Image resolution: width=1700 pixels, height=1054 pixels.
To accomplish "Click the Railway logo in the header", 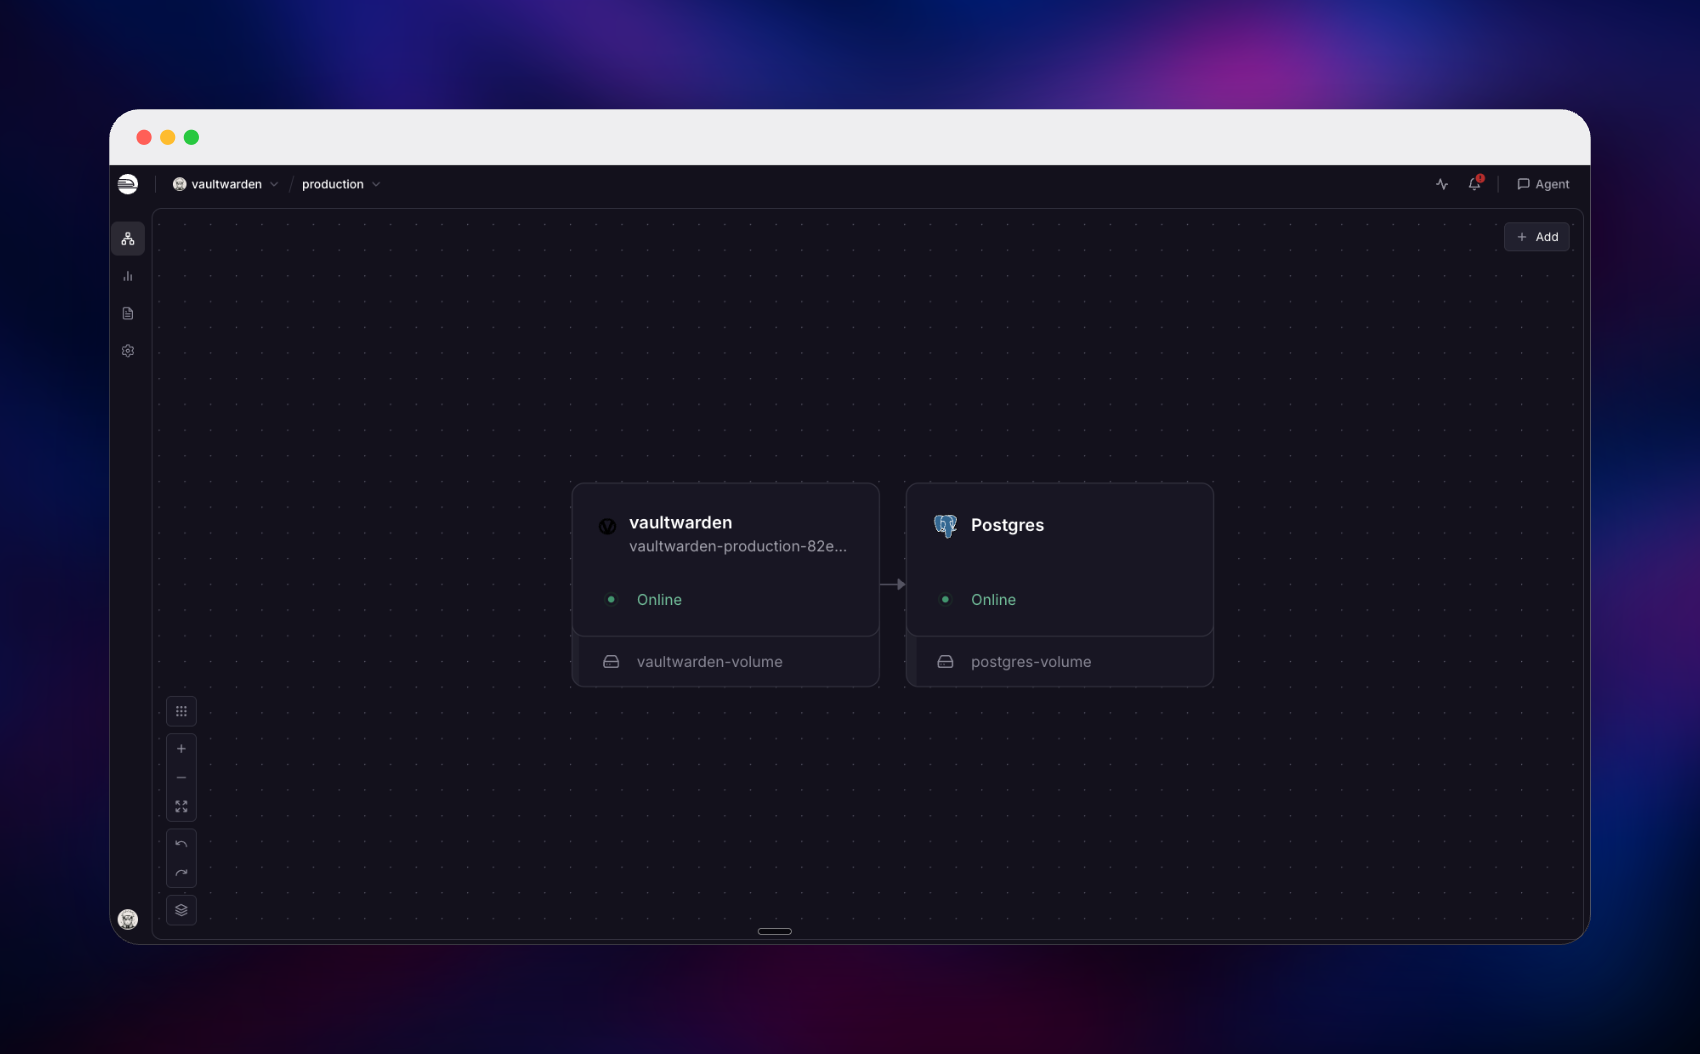I will click(128, 184).
